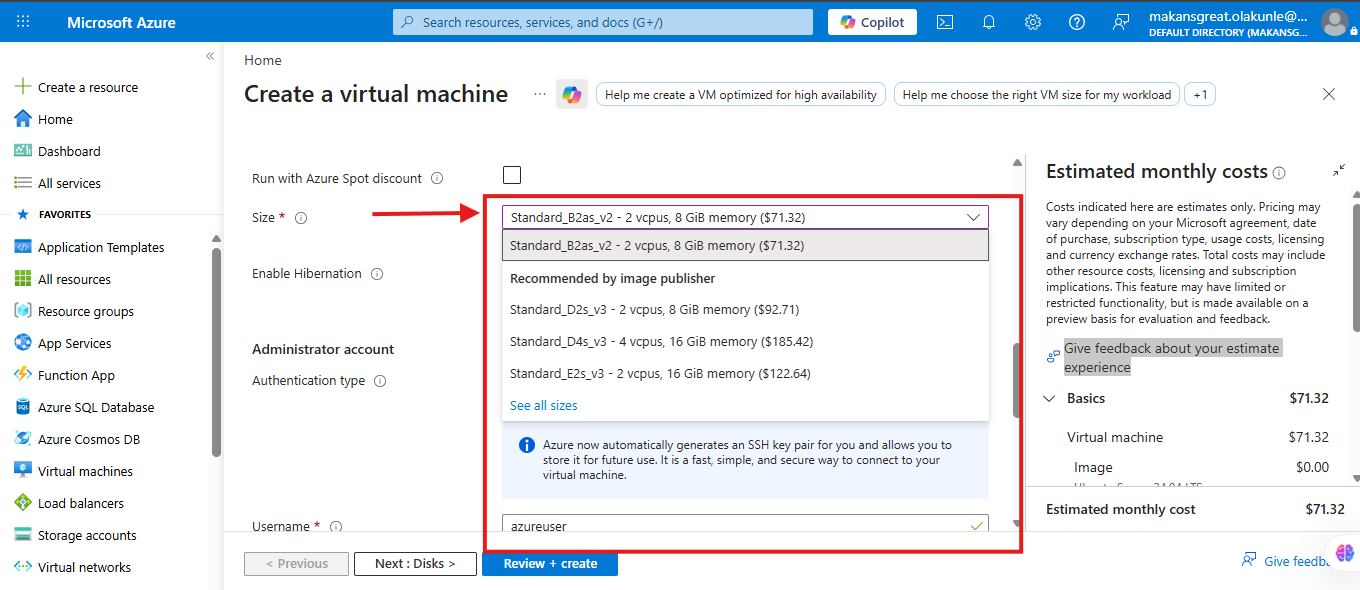The width and height of the screenshot is (1360, 590).
Task: Collapse the cost panel with the shrink icon
Action: tap(1339, 171)
